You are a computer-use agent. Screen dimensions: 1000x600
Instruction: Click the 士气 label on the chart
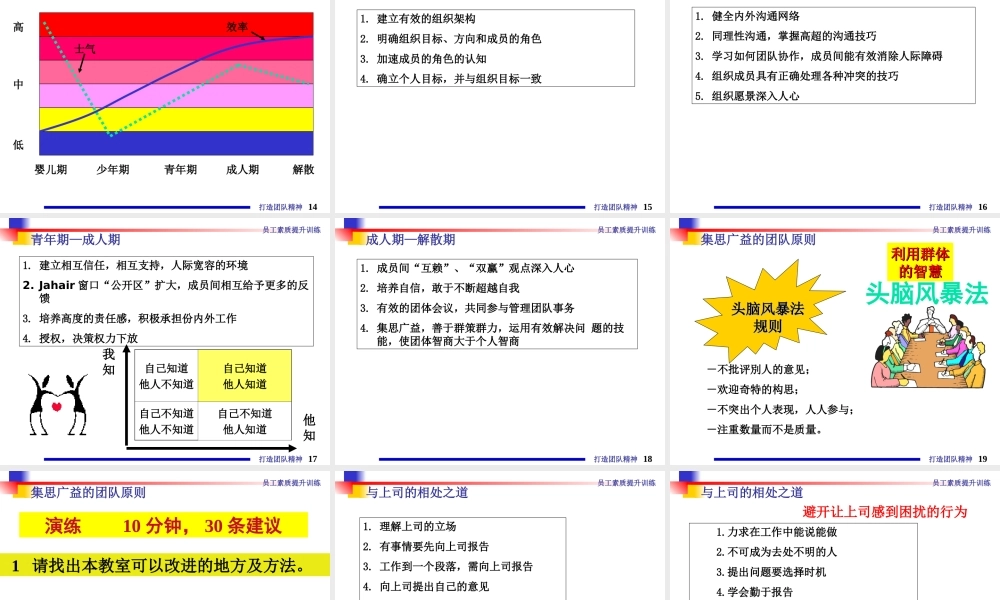(85, 48)
